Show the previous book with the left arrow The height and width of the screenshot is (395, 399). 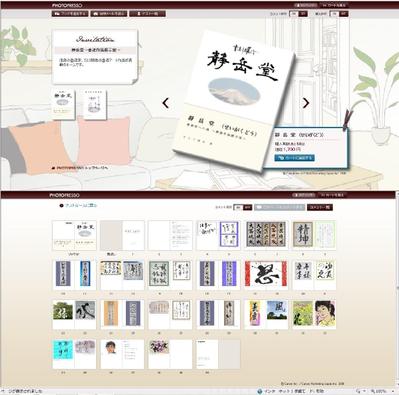pyautogui.click(x=166, y=103)
